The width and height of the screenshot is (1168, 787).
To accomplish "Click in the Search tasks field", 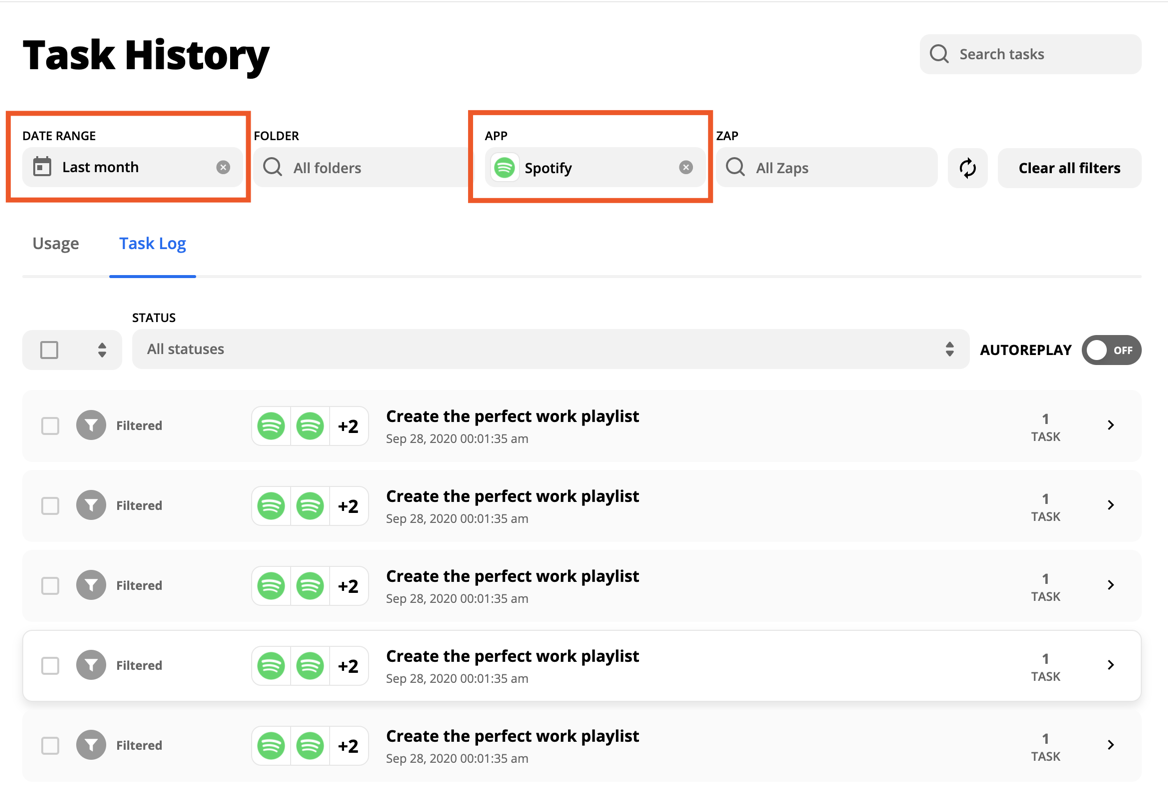I will [x=1030, y=54].
